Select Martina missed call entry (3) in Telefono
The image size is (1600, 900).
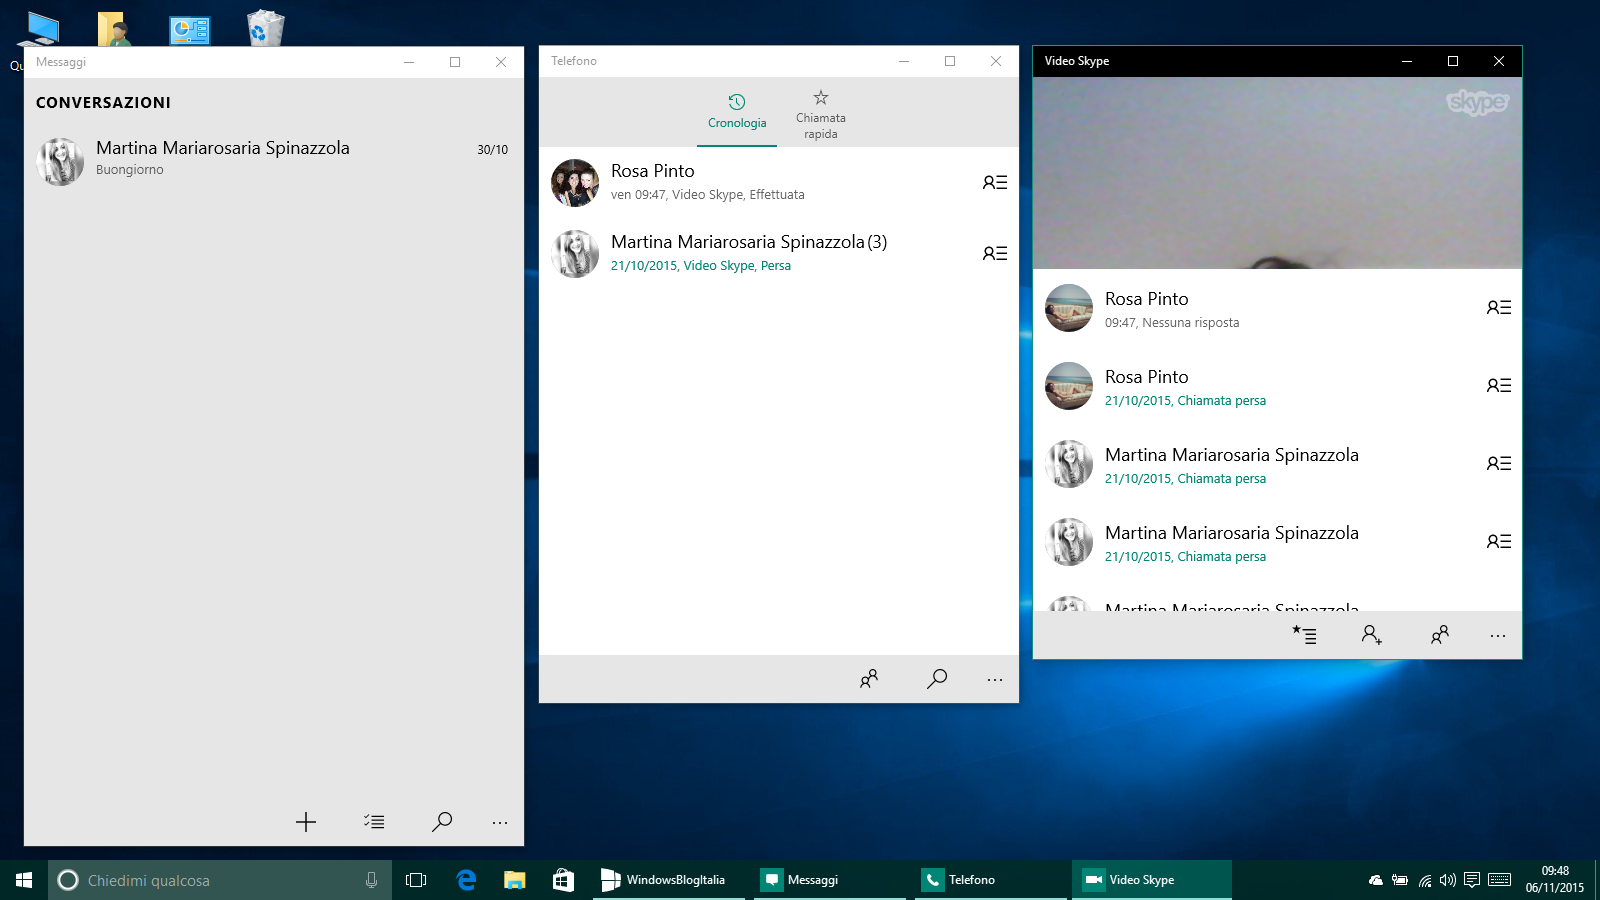(x=779, y=254)
